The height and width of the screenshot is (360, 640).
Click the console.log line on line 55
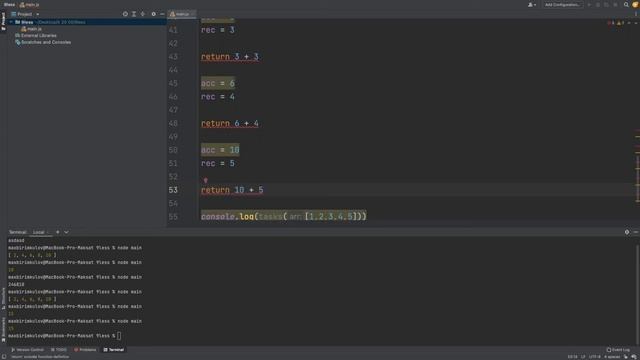pyautogui.click(x=284, y=216)
